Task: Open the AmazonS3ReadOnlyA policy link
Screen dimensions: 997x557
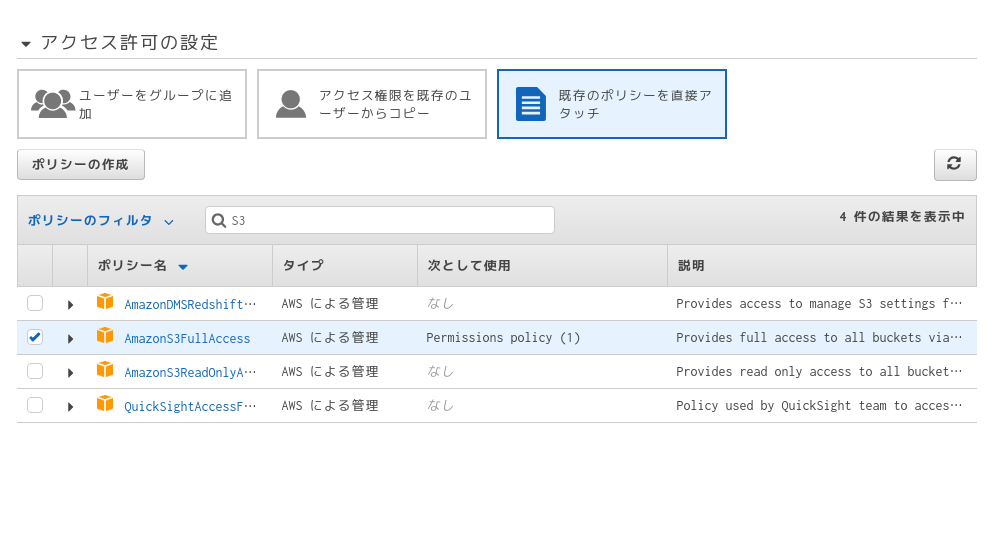Action: [x=190, y=373]
